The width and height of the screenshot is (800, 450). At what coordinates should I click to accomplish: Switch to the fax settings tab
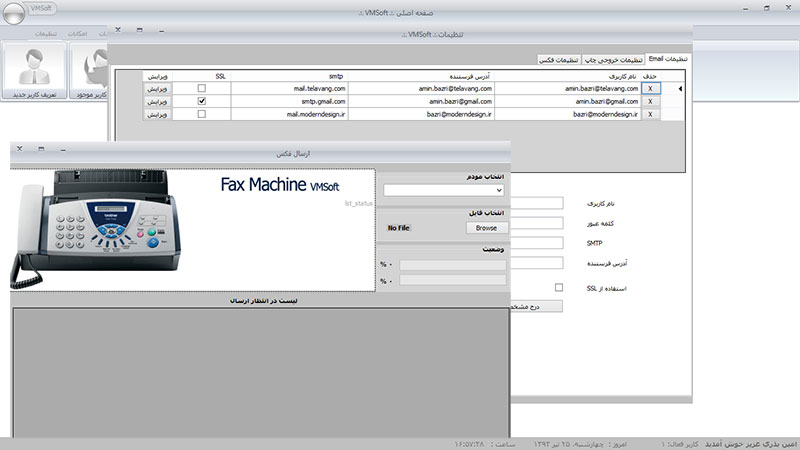558,60
